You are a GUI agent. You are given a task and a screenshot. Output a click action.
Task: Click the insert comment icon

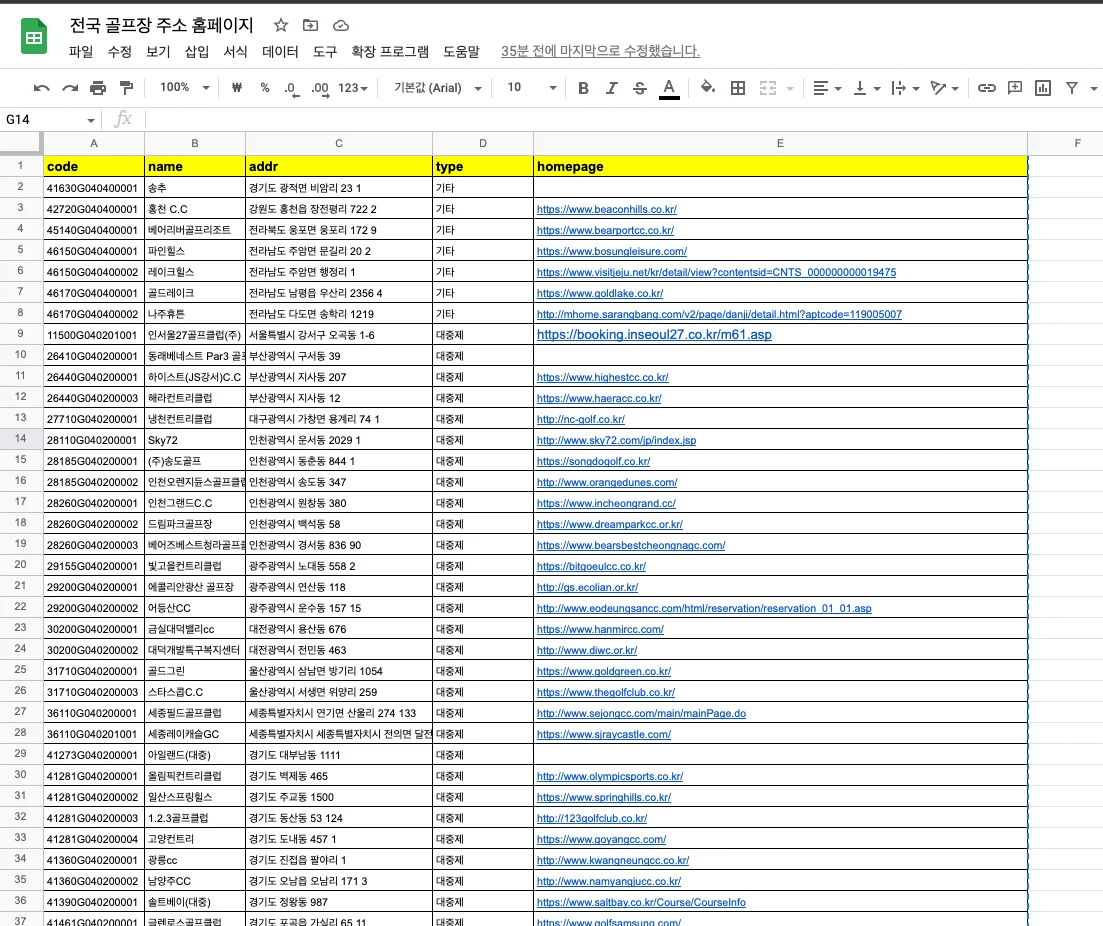pos(1015,88)
